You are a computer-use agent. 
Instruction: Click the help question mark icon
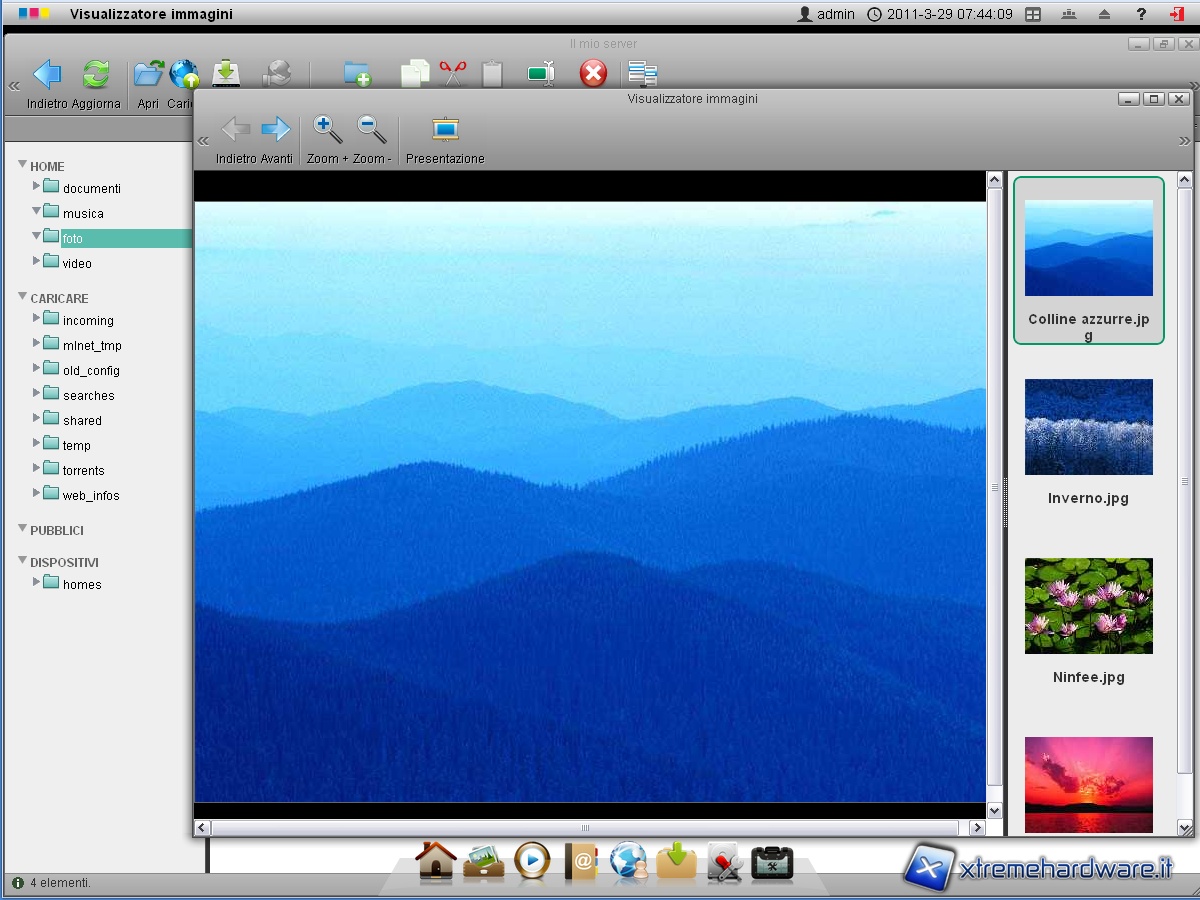coord(1141,14)
